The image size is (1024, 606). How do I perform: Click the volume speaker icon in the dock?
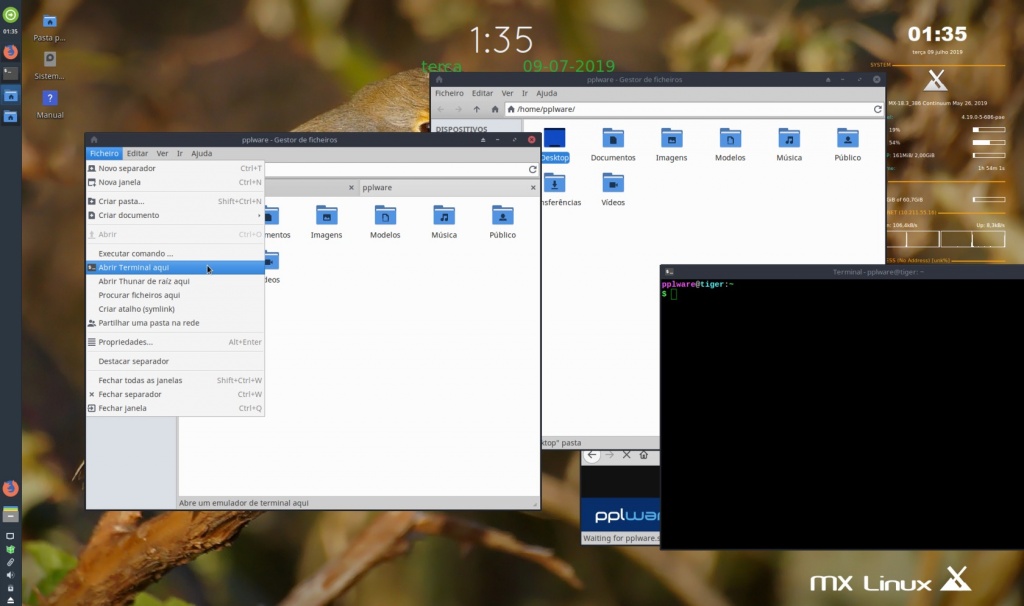click(x=12, y=574)
